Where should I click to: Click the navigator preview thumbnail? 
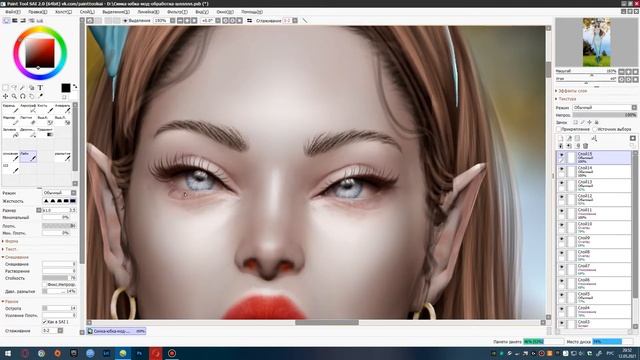point(596,42)
